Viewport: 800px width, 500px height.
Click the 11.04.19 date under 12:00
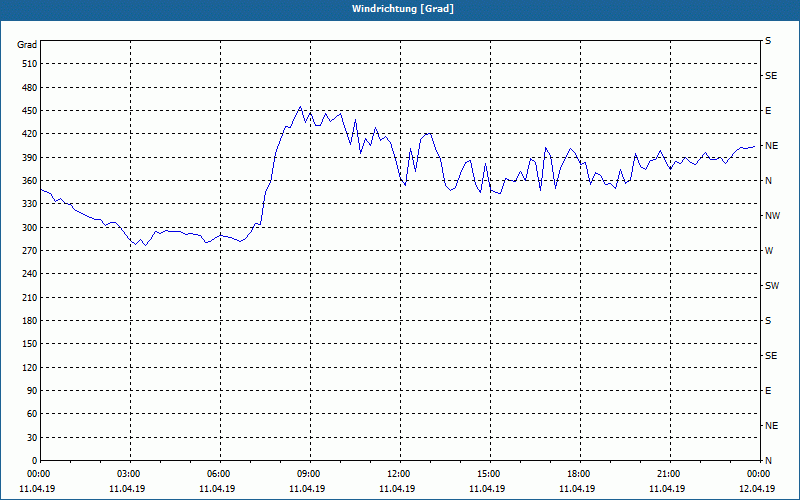tap(397, 489)
